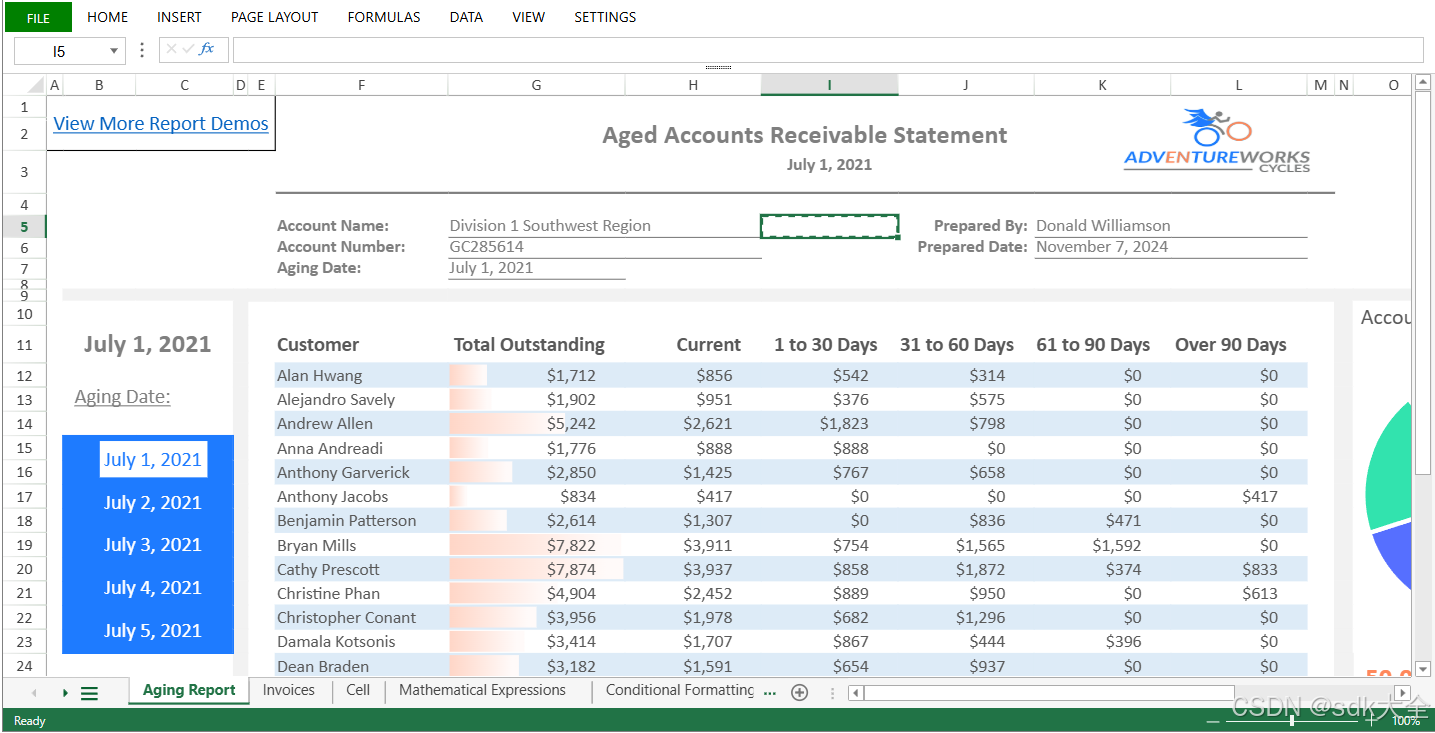This screenshot has height=733, width=1435.
Task: Click the vertical dots beside name box
Action: click(x=142, y=50)
